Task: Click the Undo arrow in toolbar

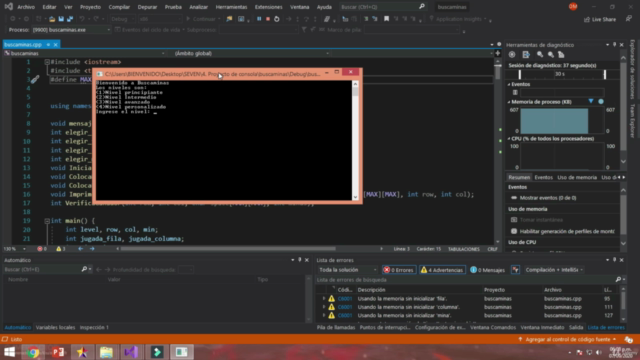Action: (x=82, y=19)
